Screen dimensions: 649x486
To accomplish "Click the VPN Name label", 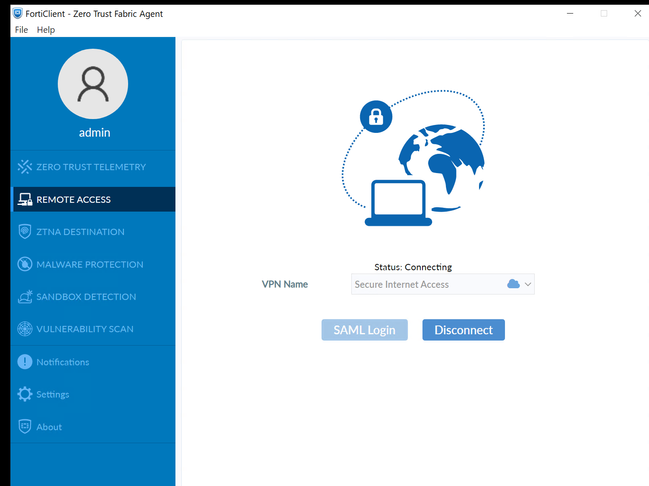I will tap(285, 284).
